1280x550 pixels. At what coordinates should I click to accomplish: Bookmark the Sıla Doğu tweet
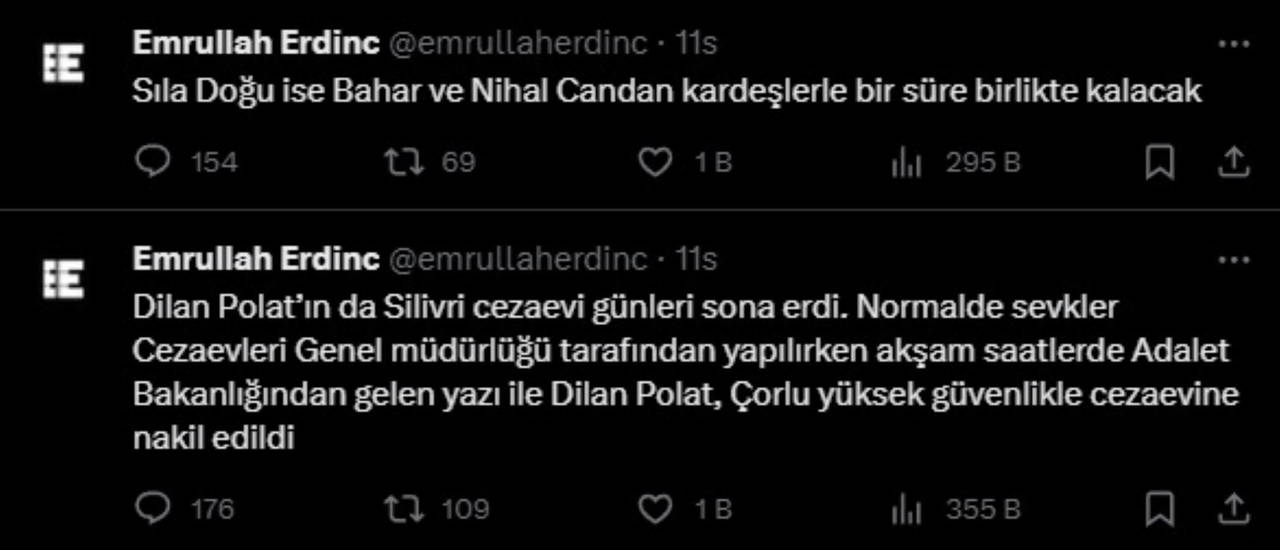(x=1159, y=162)
